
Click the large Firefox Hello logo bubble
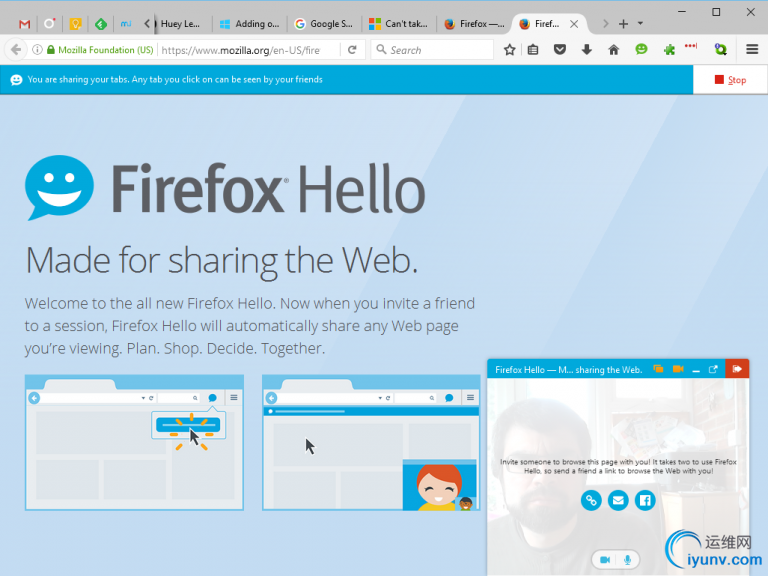click(x=59, y=188)
